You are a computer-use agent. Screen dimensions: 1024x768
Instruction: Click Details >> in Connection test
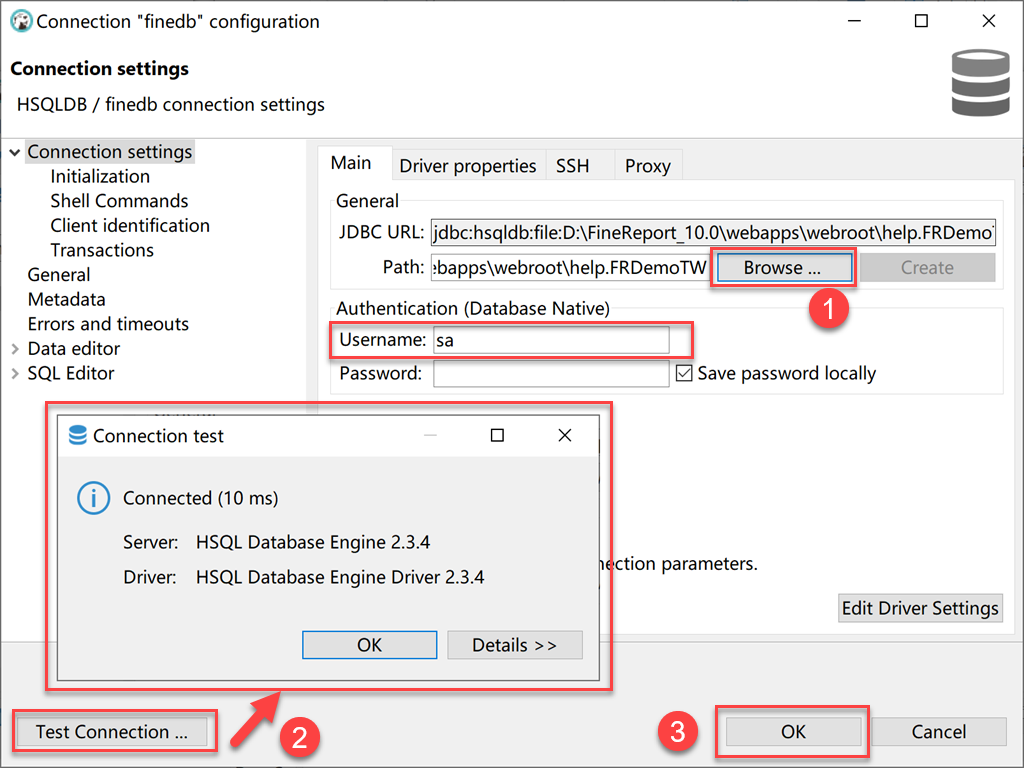(x=515, y=645)
